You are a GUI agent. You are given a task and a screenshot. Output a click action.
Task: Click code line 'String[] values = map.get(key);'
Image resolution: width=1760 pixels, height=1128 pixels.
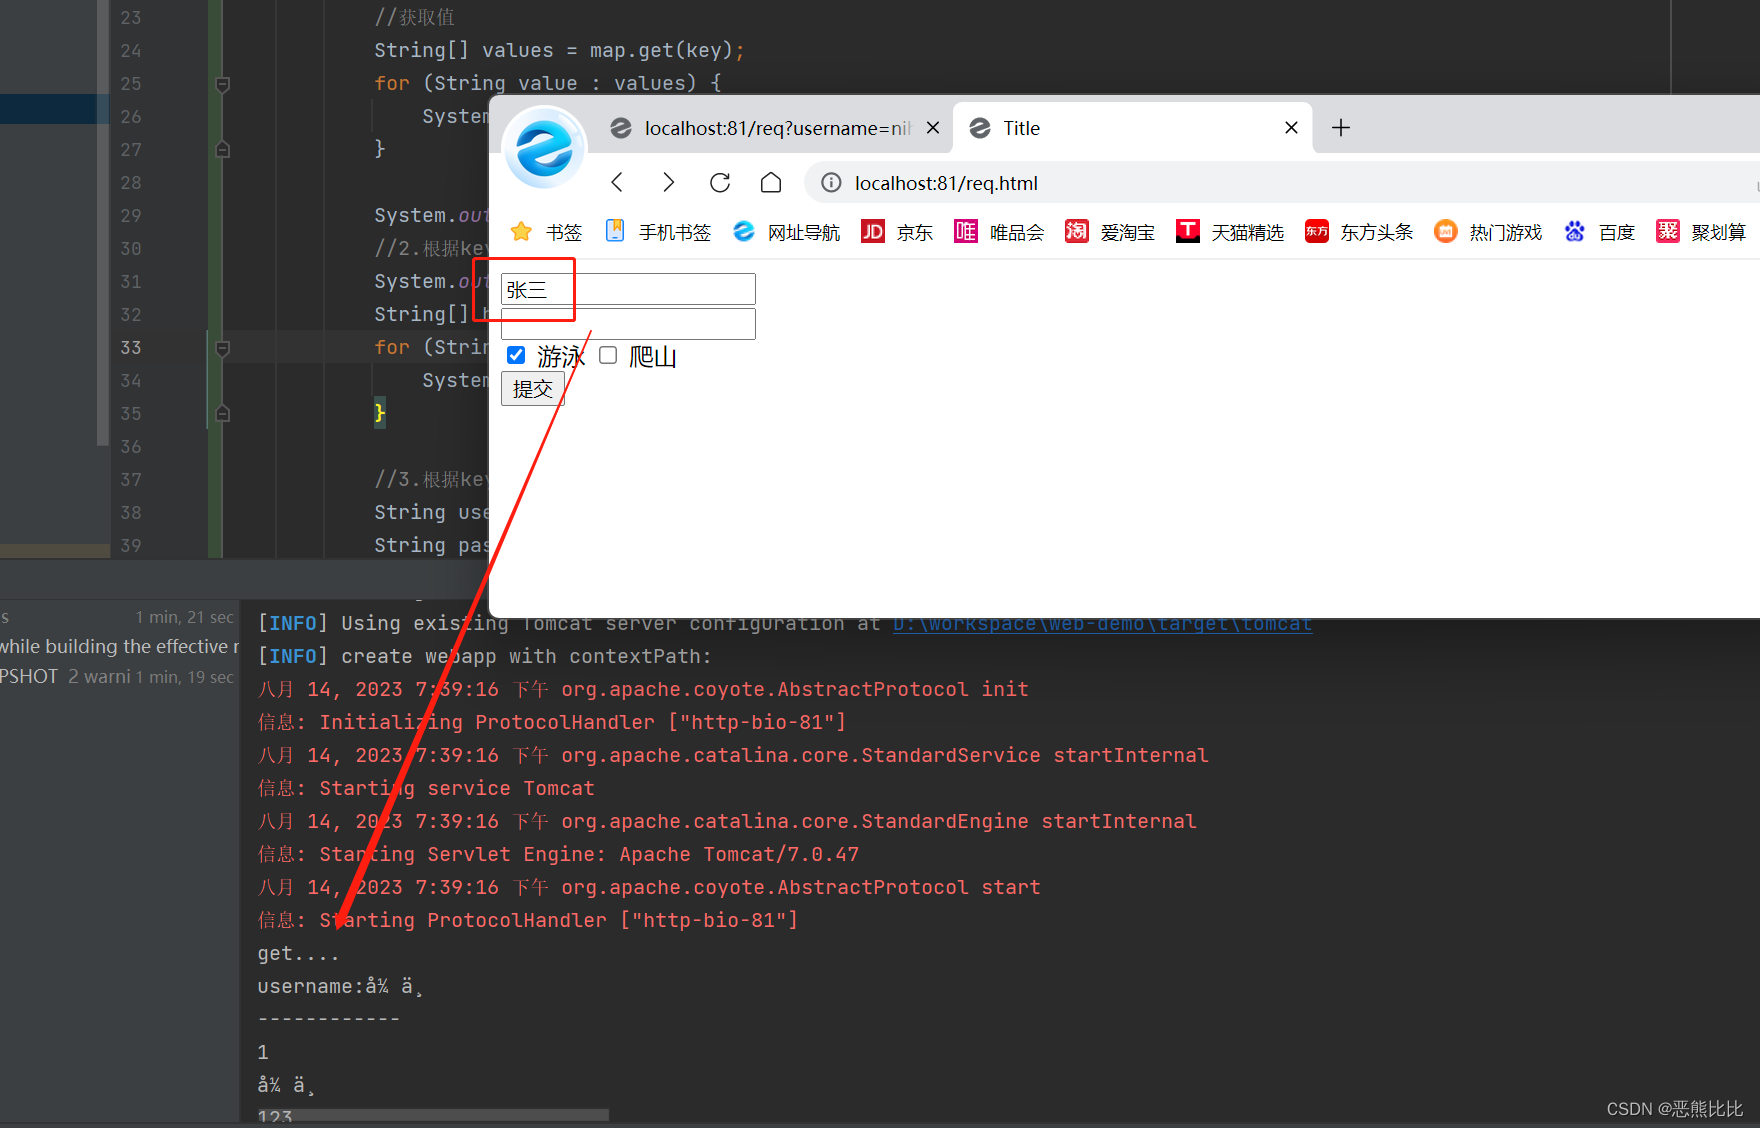[559, 50]
